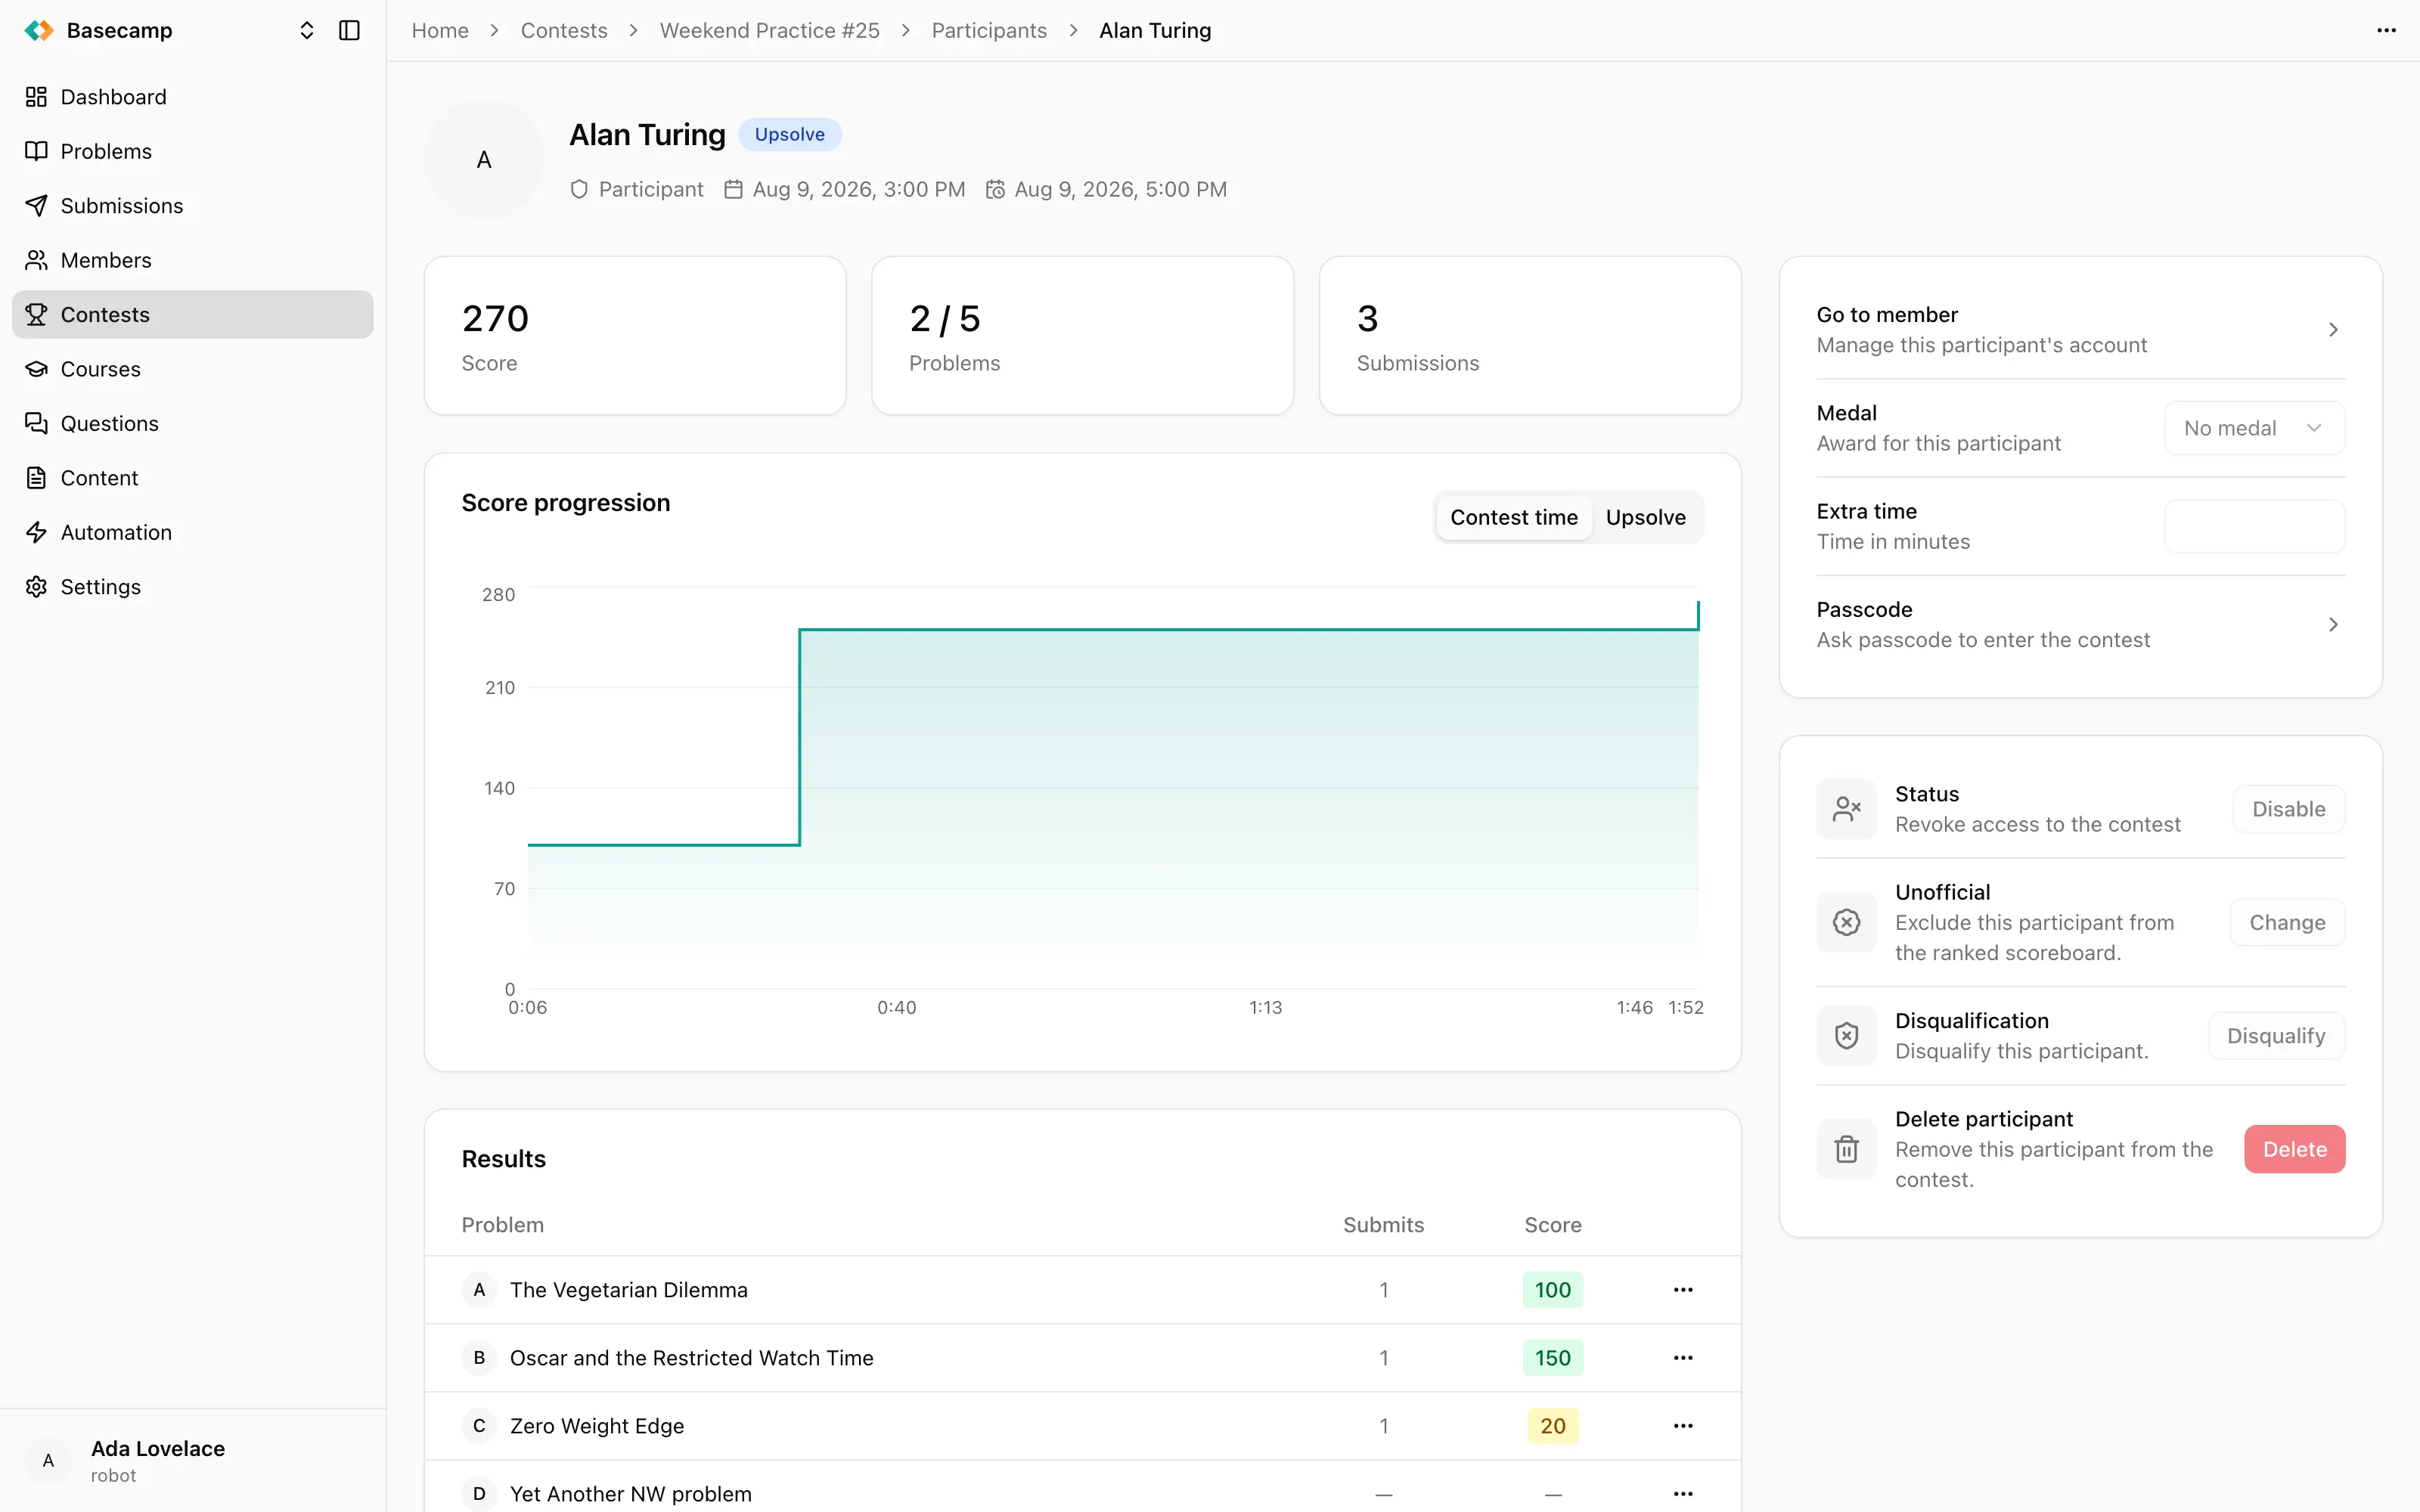
Task: Open row options for The Vegetarian Dilemma
Action: [1683, 1289]
